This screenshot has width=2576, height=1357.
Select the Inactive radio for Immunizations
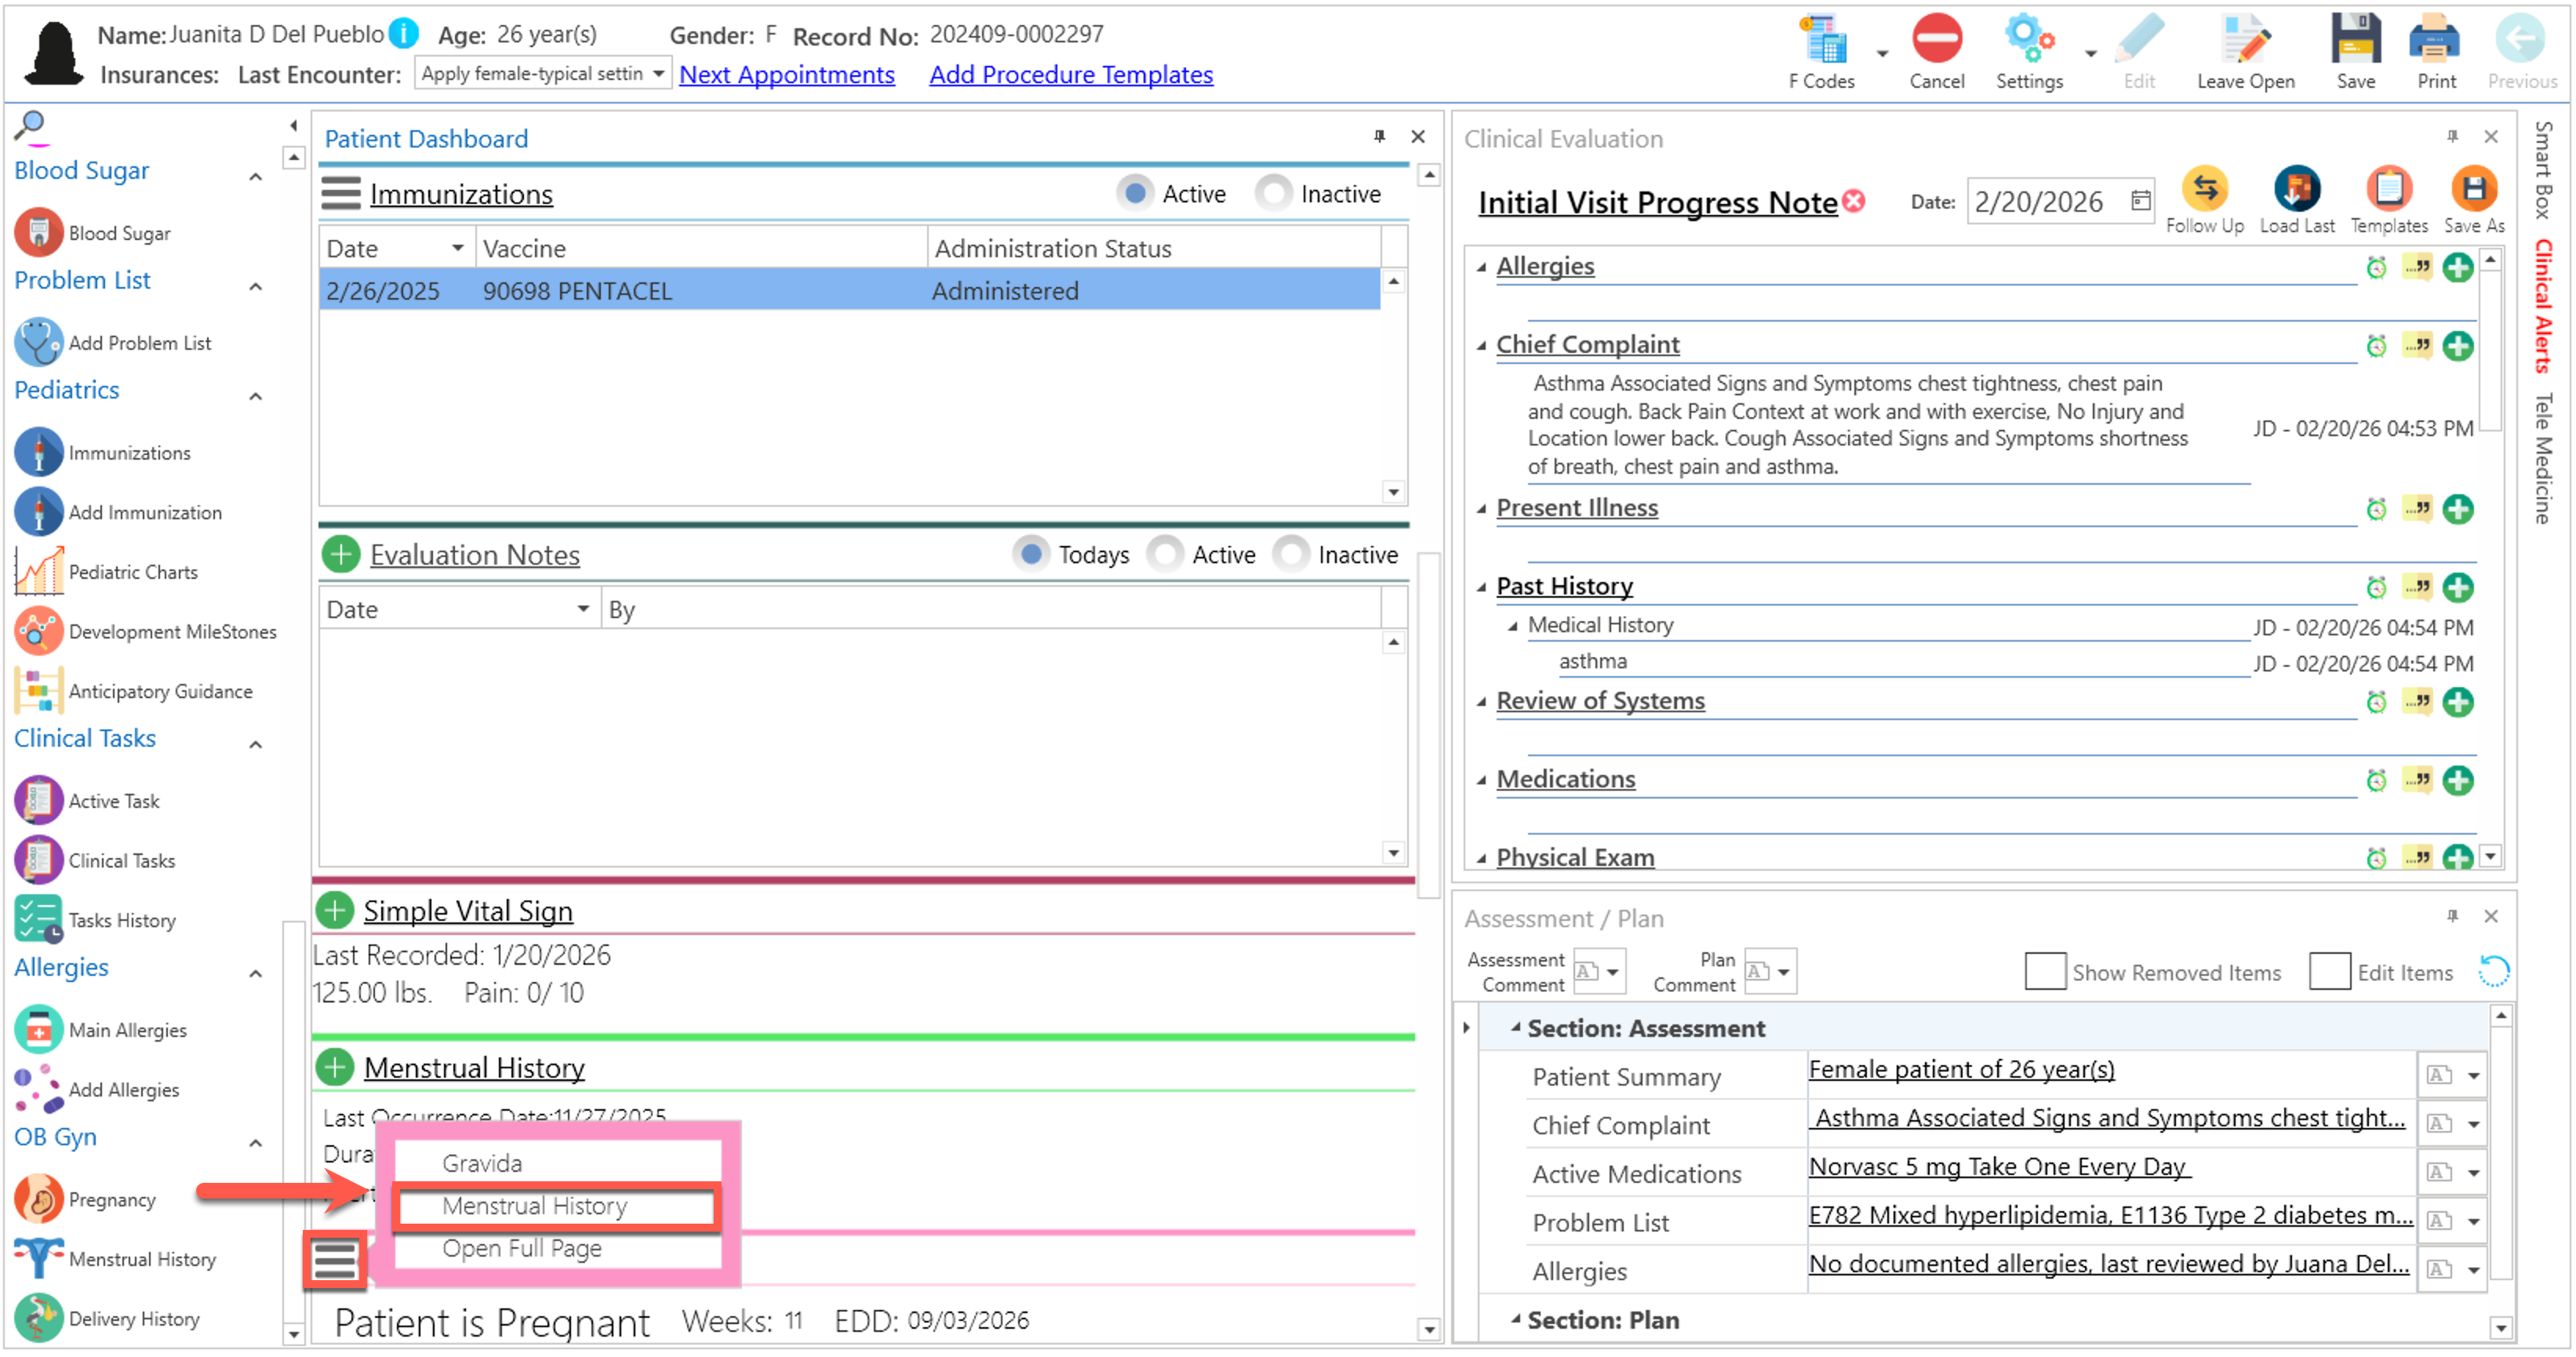click(x=1274, y=194)
